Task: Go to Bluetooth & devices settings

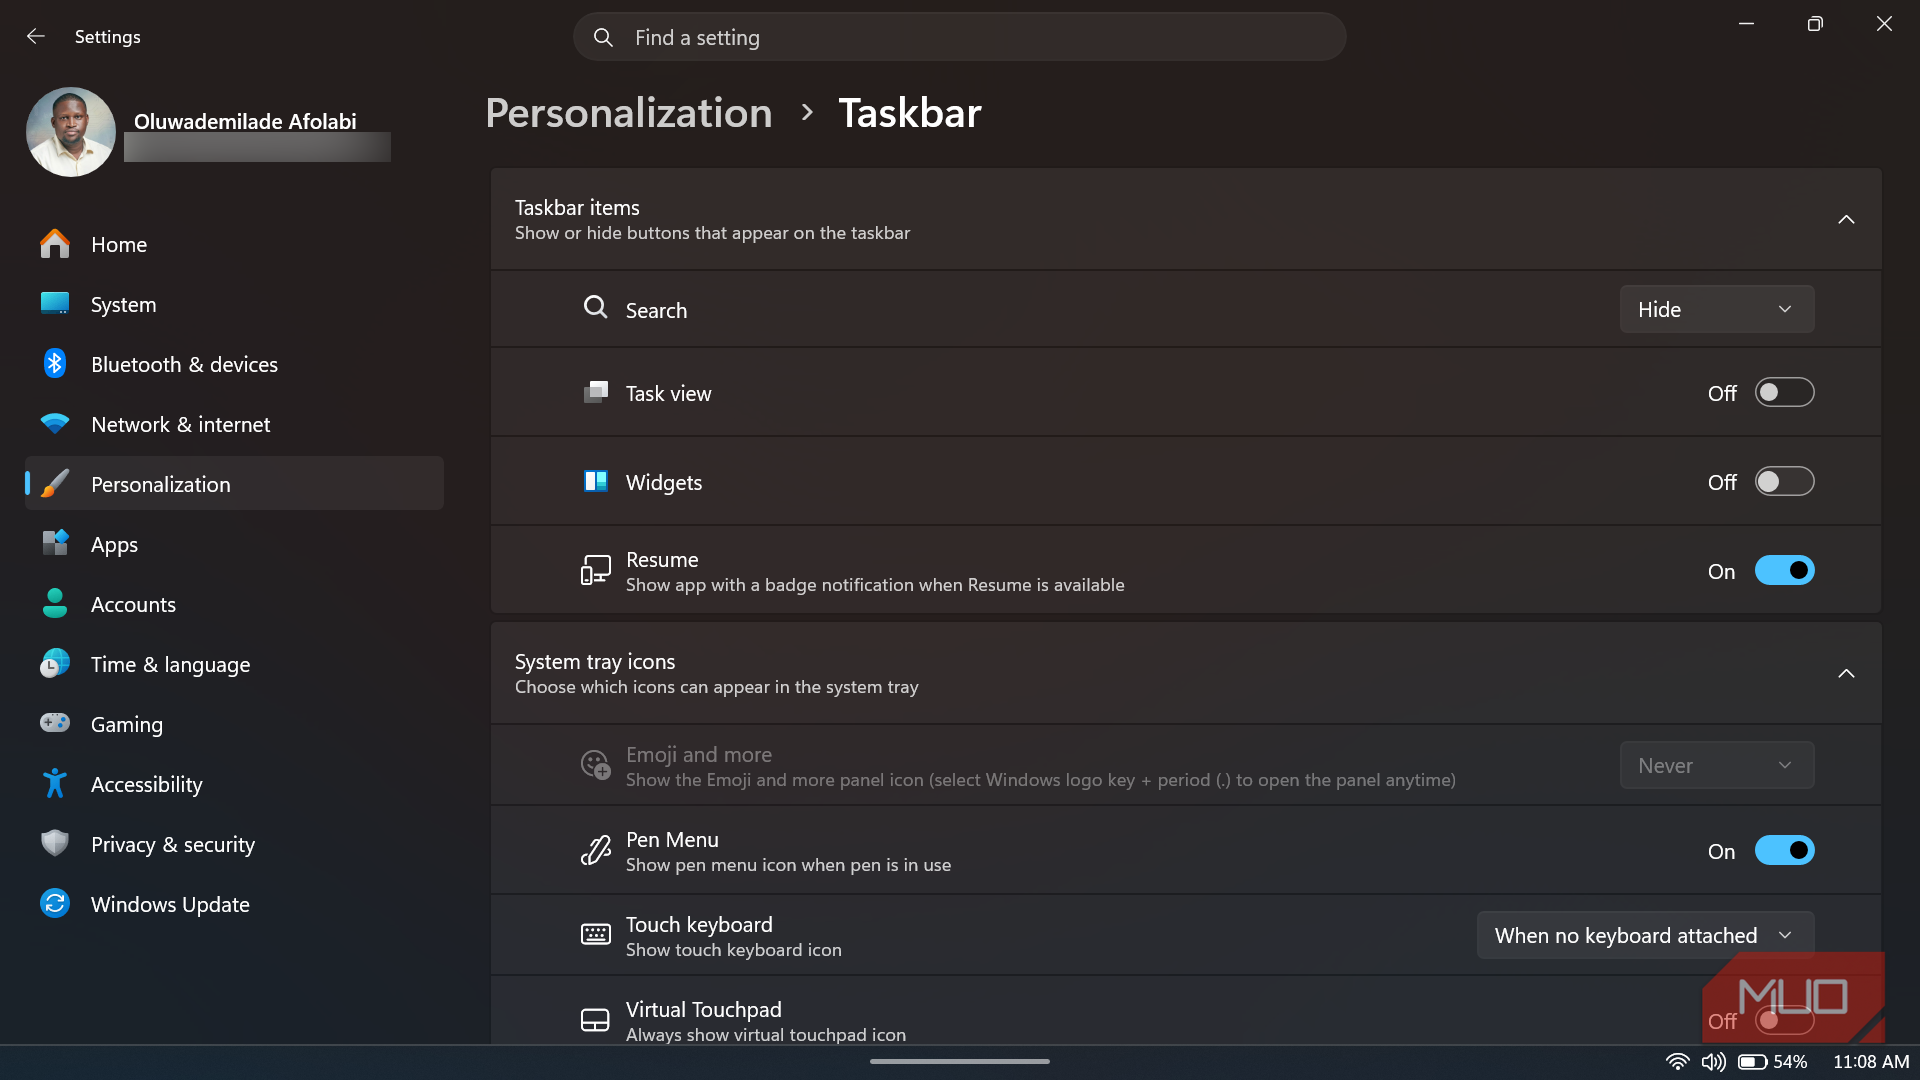Action: pos(234,364)
